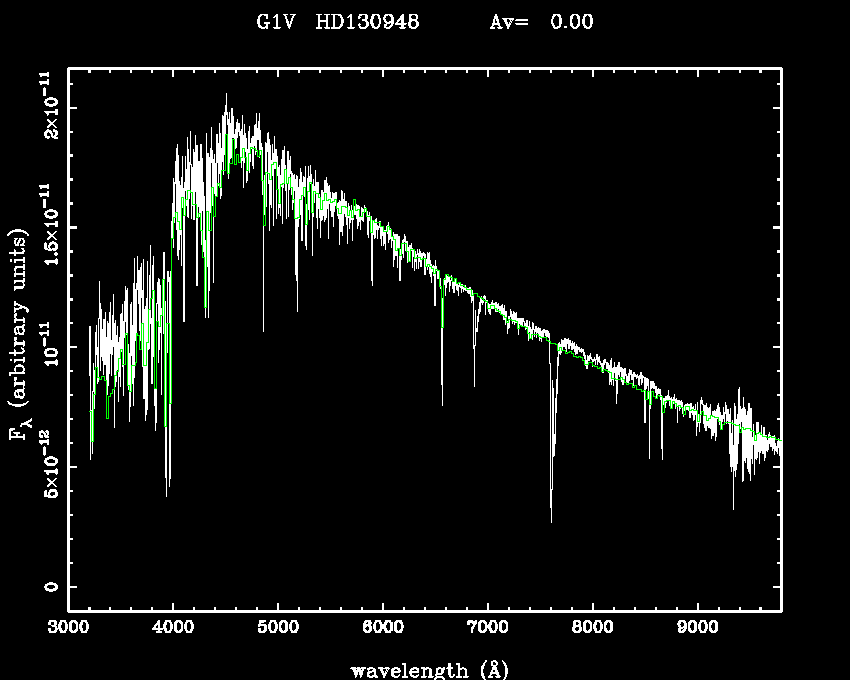Viewport: 850px width, 680px height.
Task: Click the spectrum's highest peak near 4500 Å
Action: (227, 96)
